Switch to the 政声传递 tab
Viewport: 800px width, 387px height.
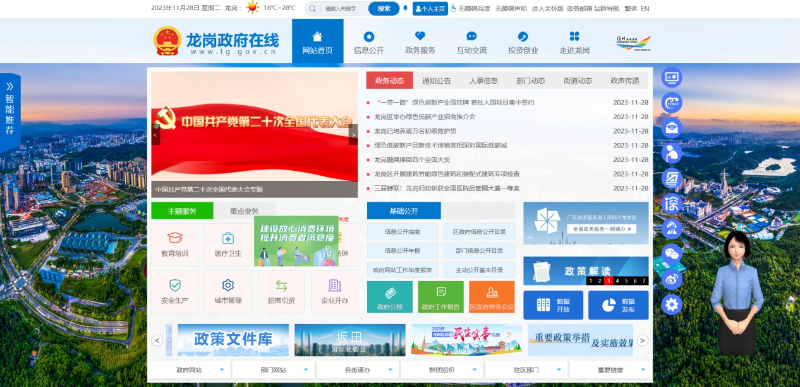624,81
